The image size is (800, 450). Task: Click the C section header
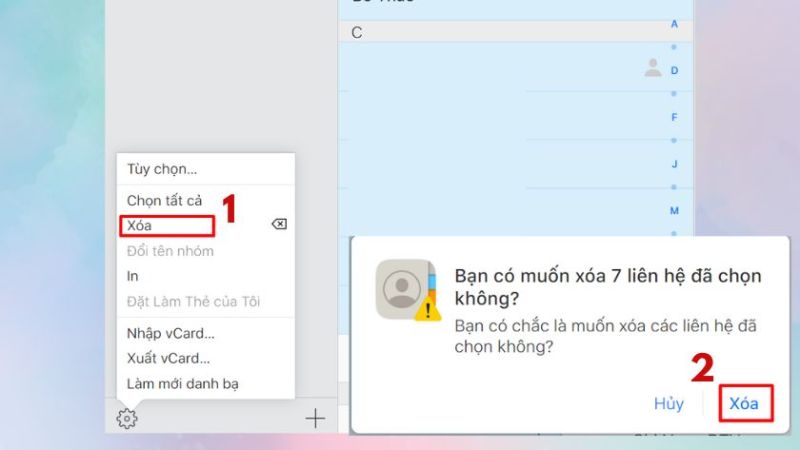coord(515,32)
